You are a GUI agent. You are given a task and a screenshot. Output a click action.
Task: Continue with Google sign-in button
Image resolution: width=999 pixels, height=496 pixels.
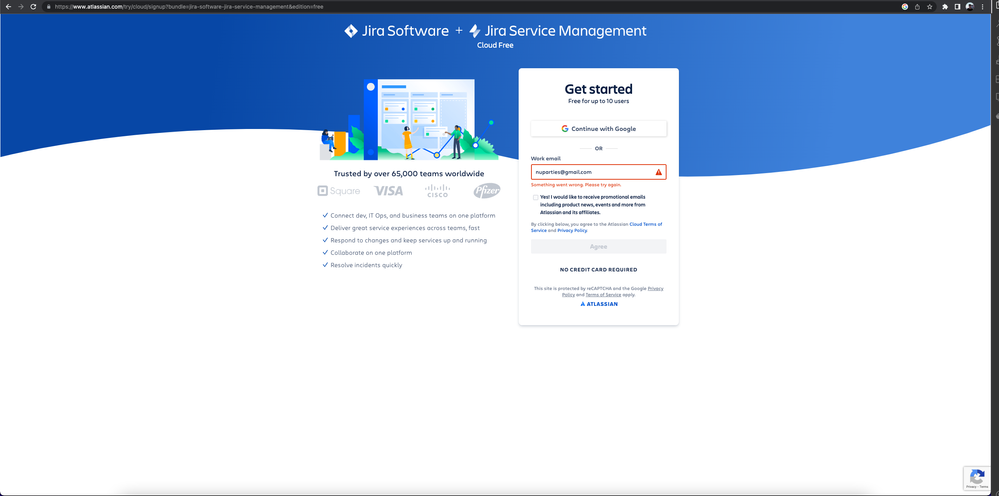click(599, 129)
